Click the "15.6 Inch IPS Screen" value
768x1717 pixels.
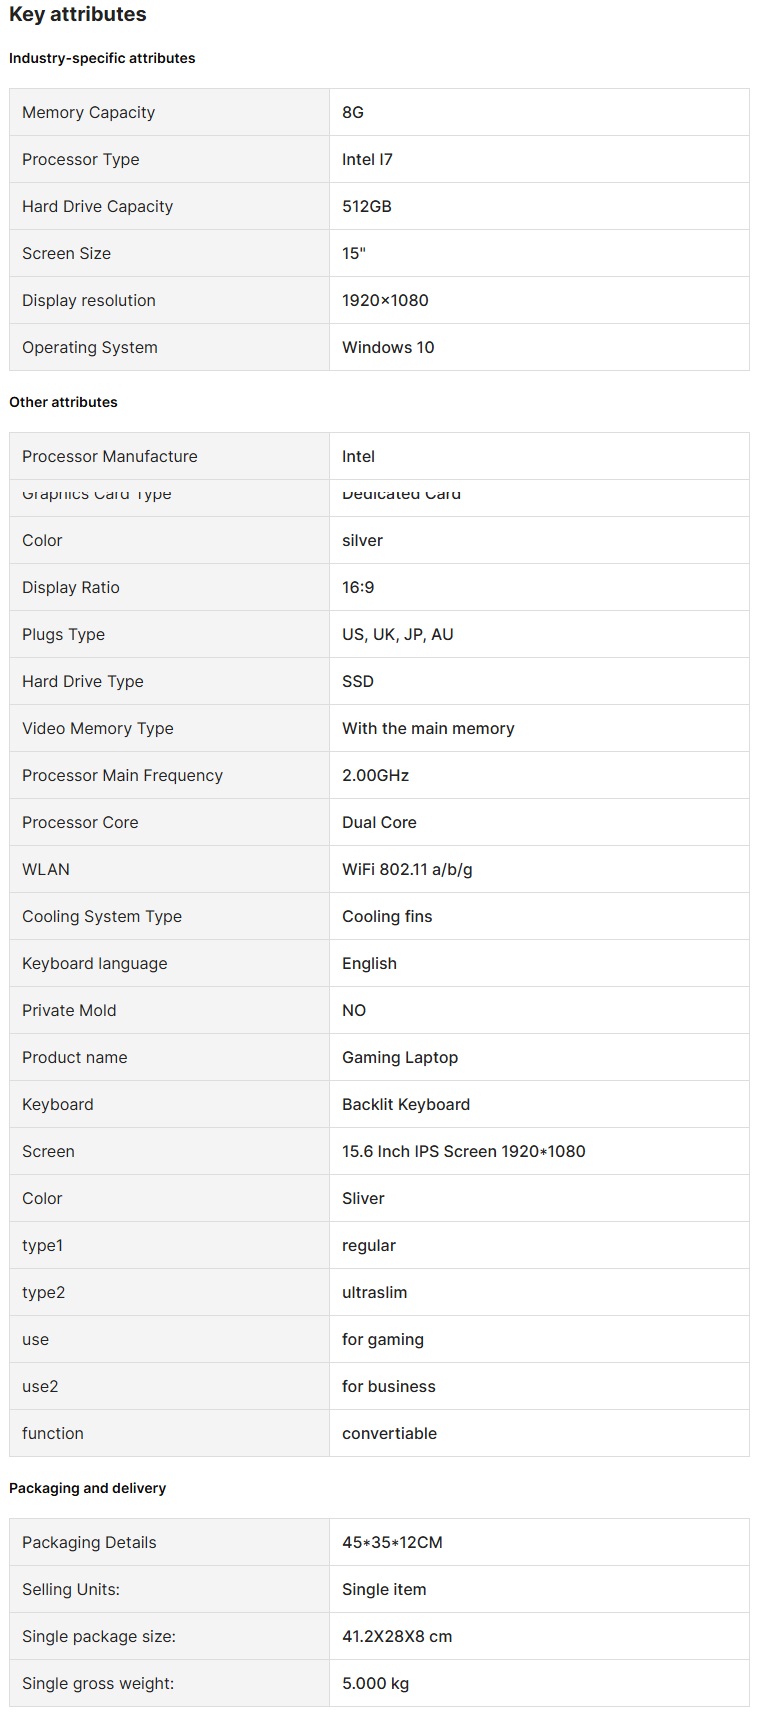pos(464,1151)
